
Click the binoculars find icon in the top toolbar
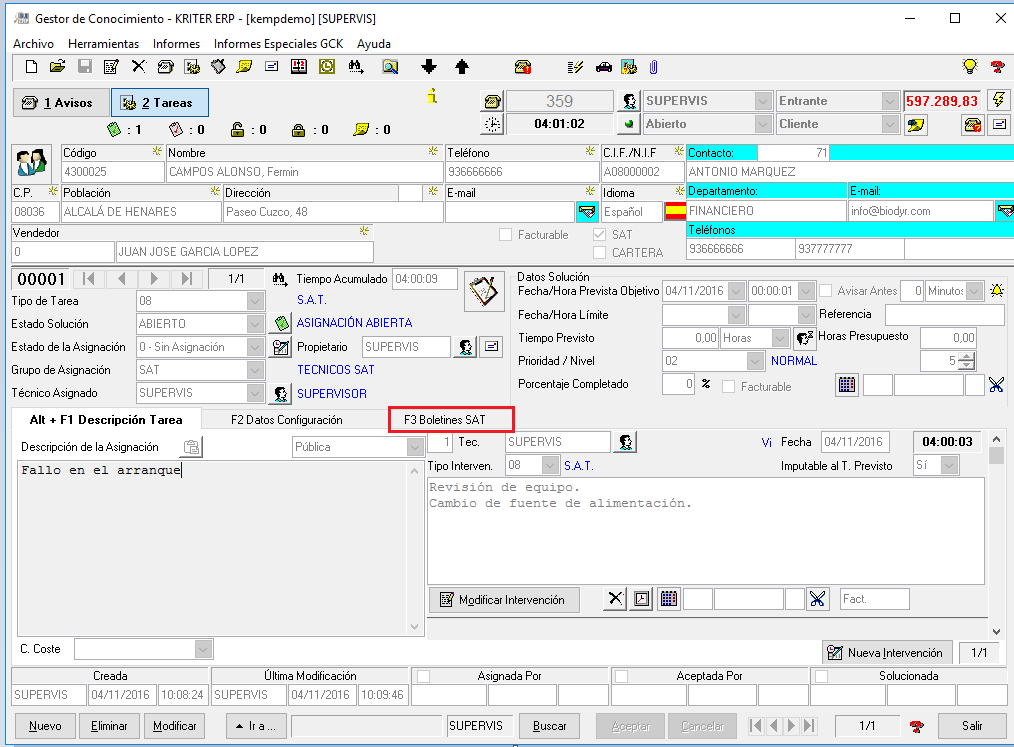[356, 67]
